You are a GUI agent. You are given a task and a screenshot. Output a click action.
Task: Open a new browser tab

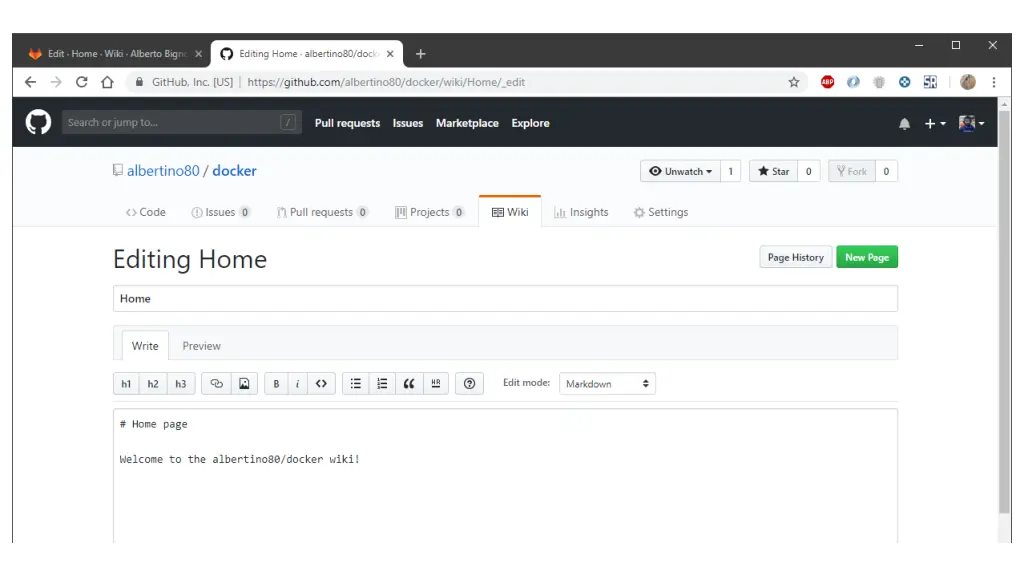click(421, 54)
